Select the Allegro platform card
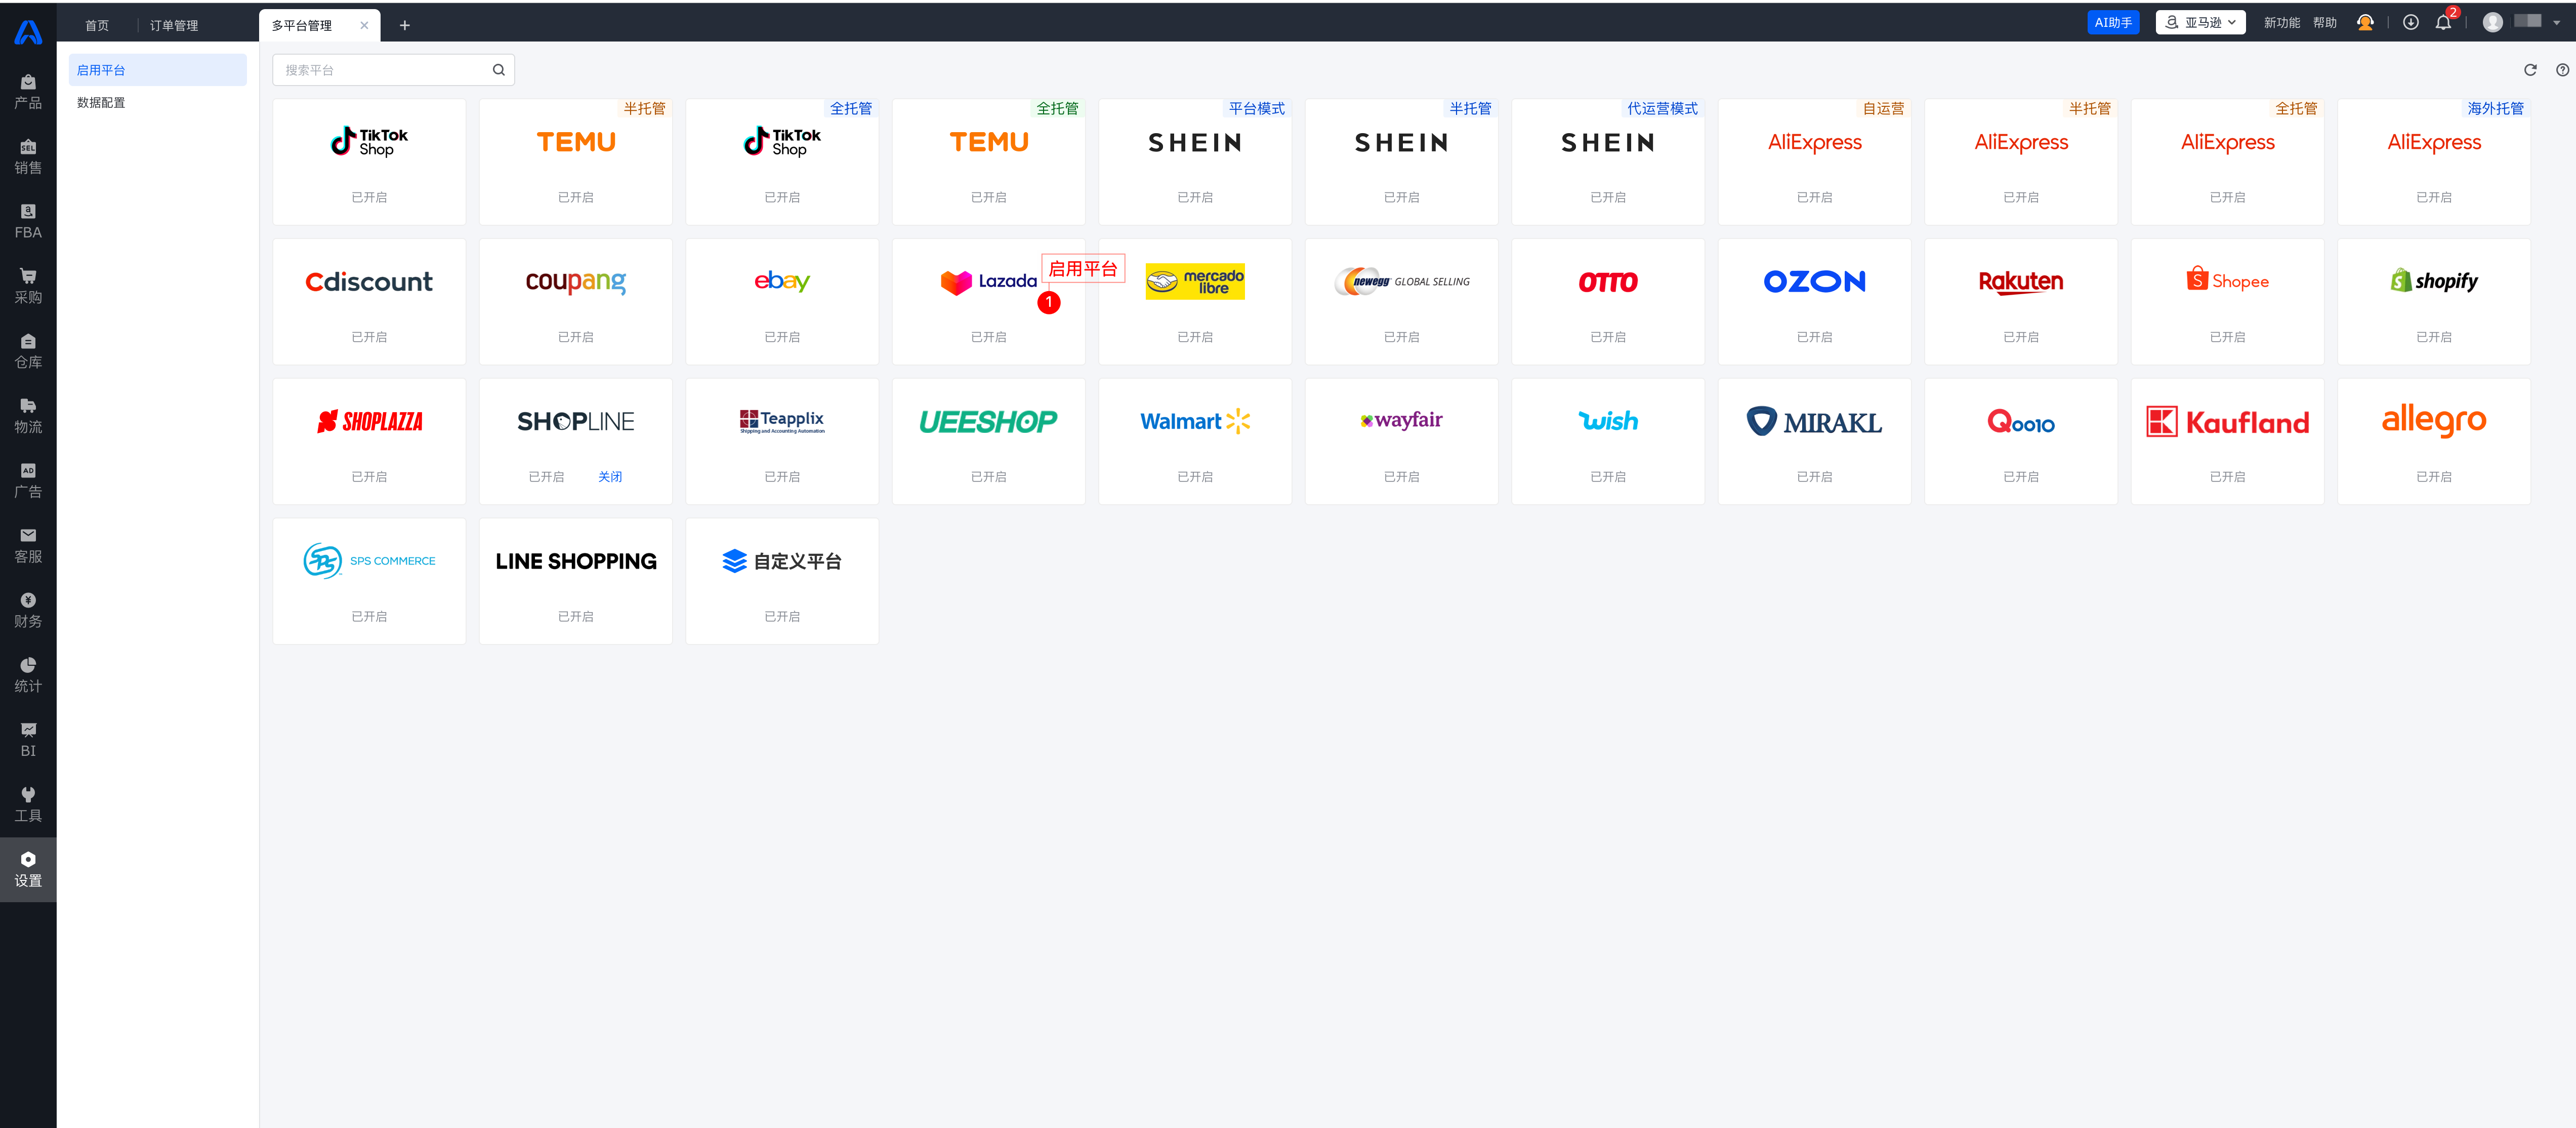The height and width of the screenshot is (1128, 2576). [2434, 441]
